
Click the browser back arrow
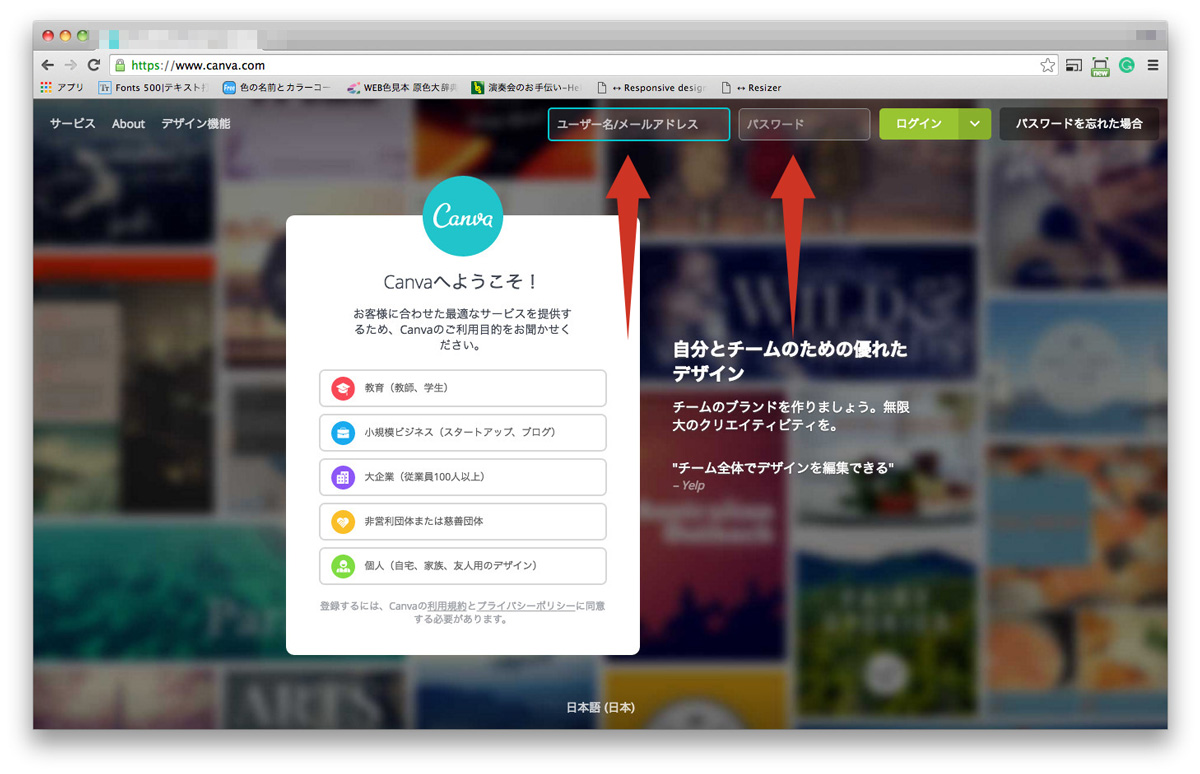(x=47, y=65)
